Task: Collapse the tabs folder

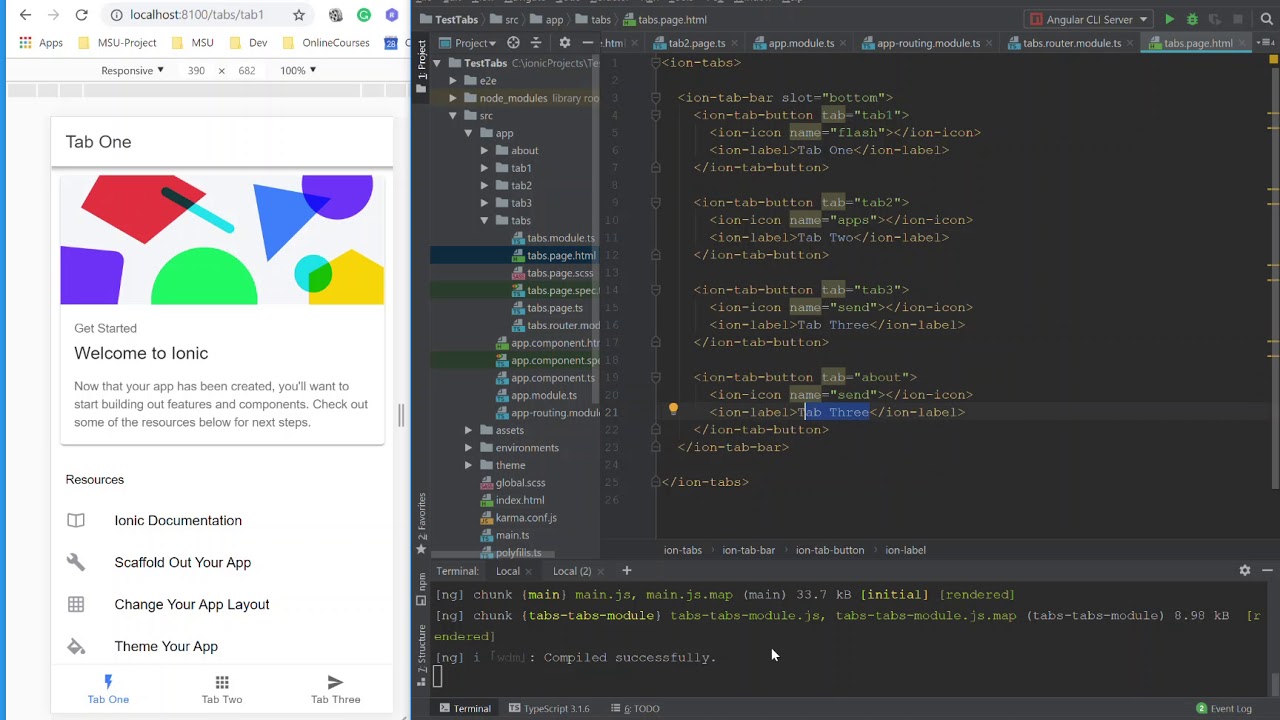Action: pyautogui.click(x=484, y=220)
